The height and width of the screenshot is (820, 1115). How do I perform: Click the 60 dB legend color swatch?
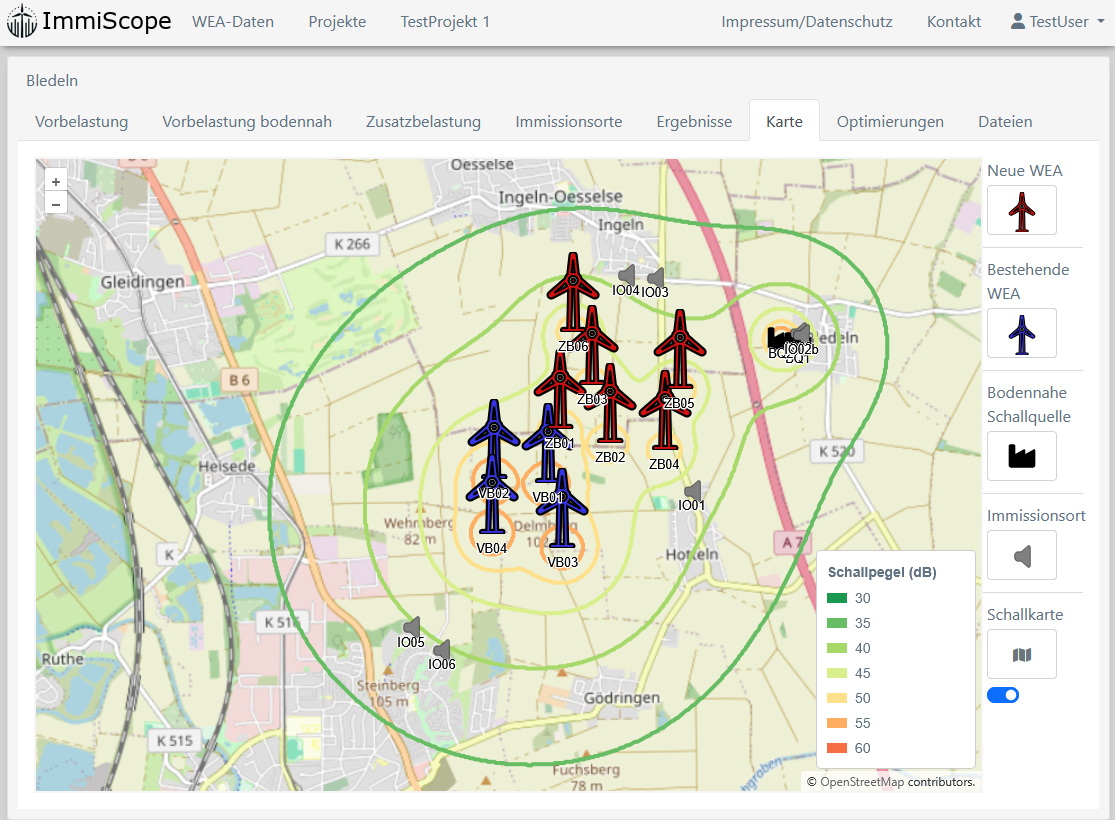[837, 748]
